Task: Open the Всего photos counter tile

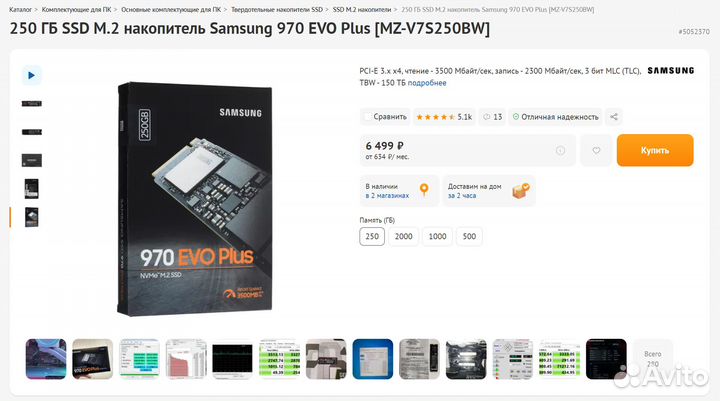Action: tap(652, 359)
